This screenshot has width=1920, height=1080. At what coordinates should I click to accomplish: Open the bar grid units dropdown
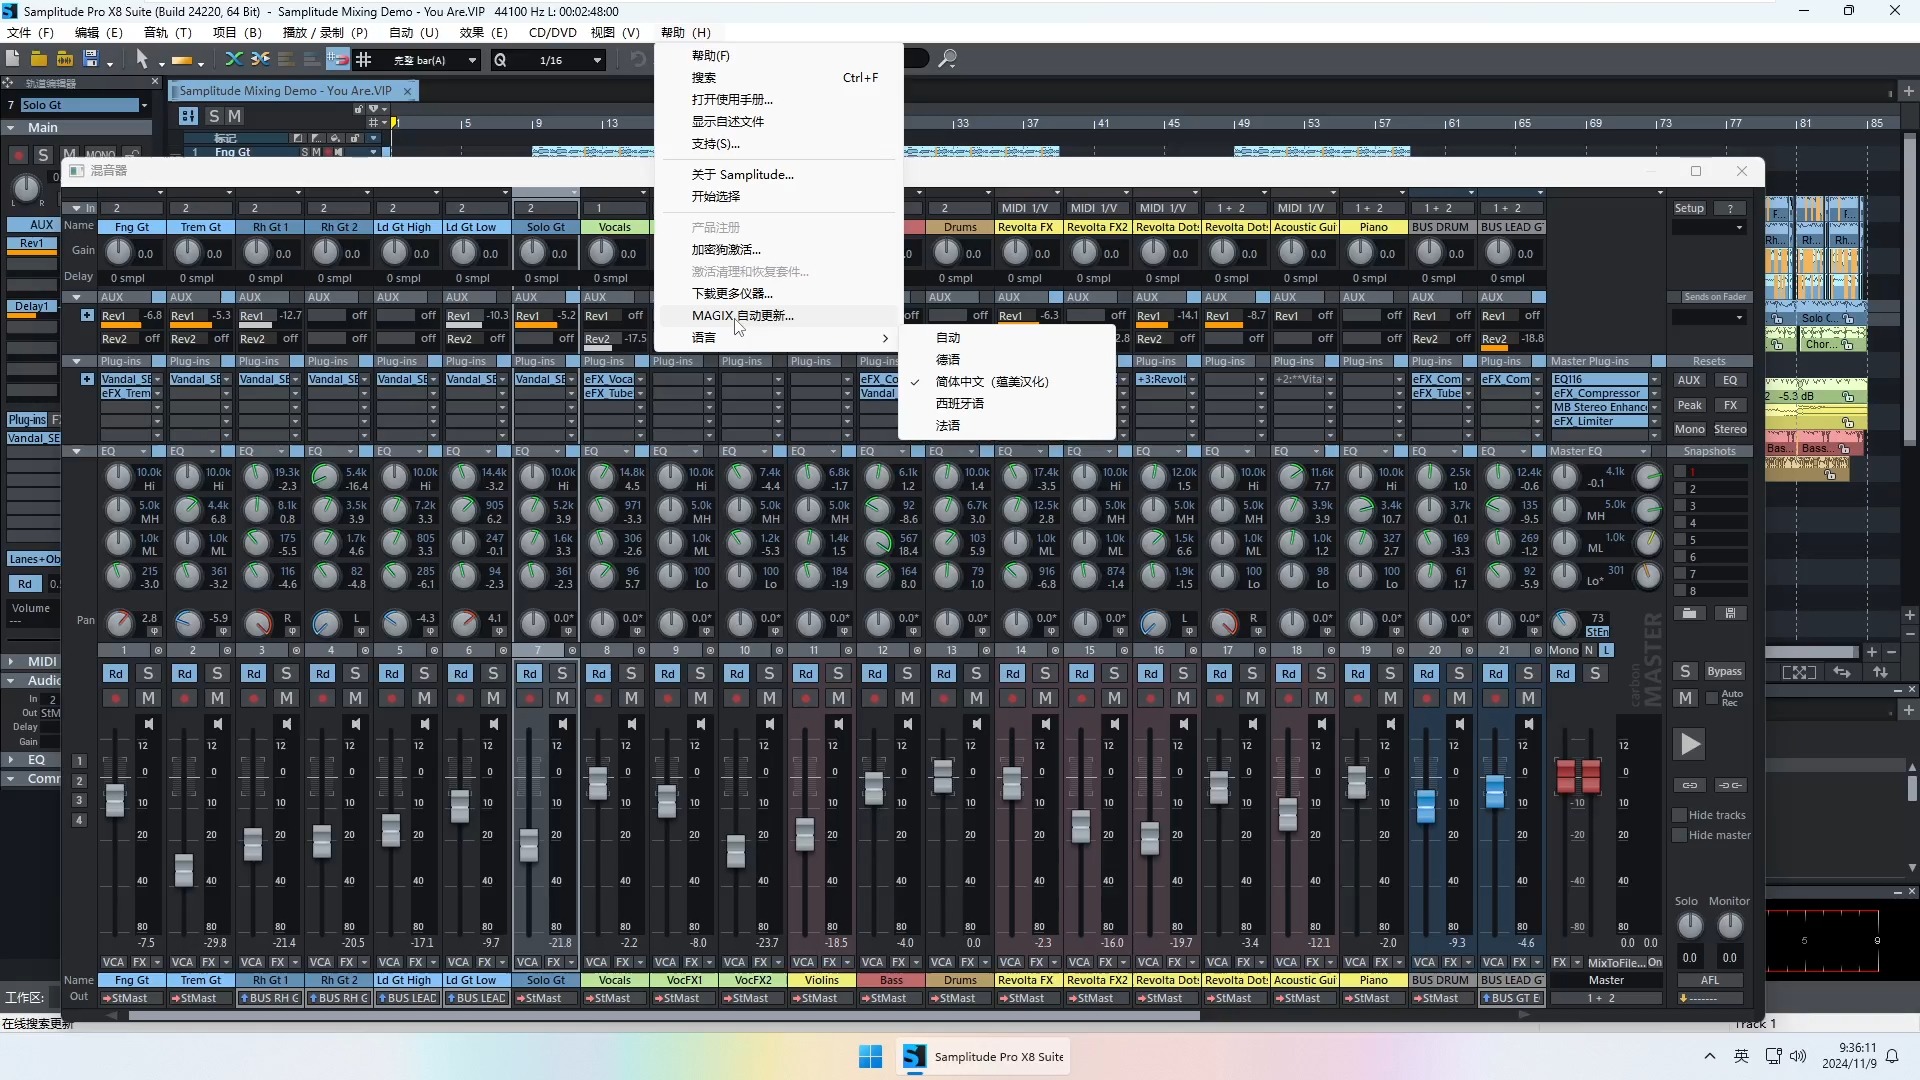[x=473, y=61]
